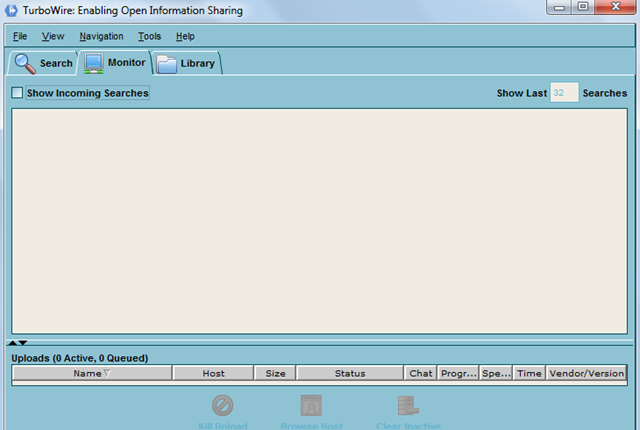640x430 pixels.
Task: Click the Clear Inactive icon
Action: [x=408, y=405]
